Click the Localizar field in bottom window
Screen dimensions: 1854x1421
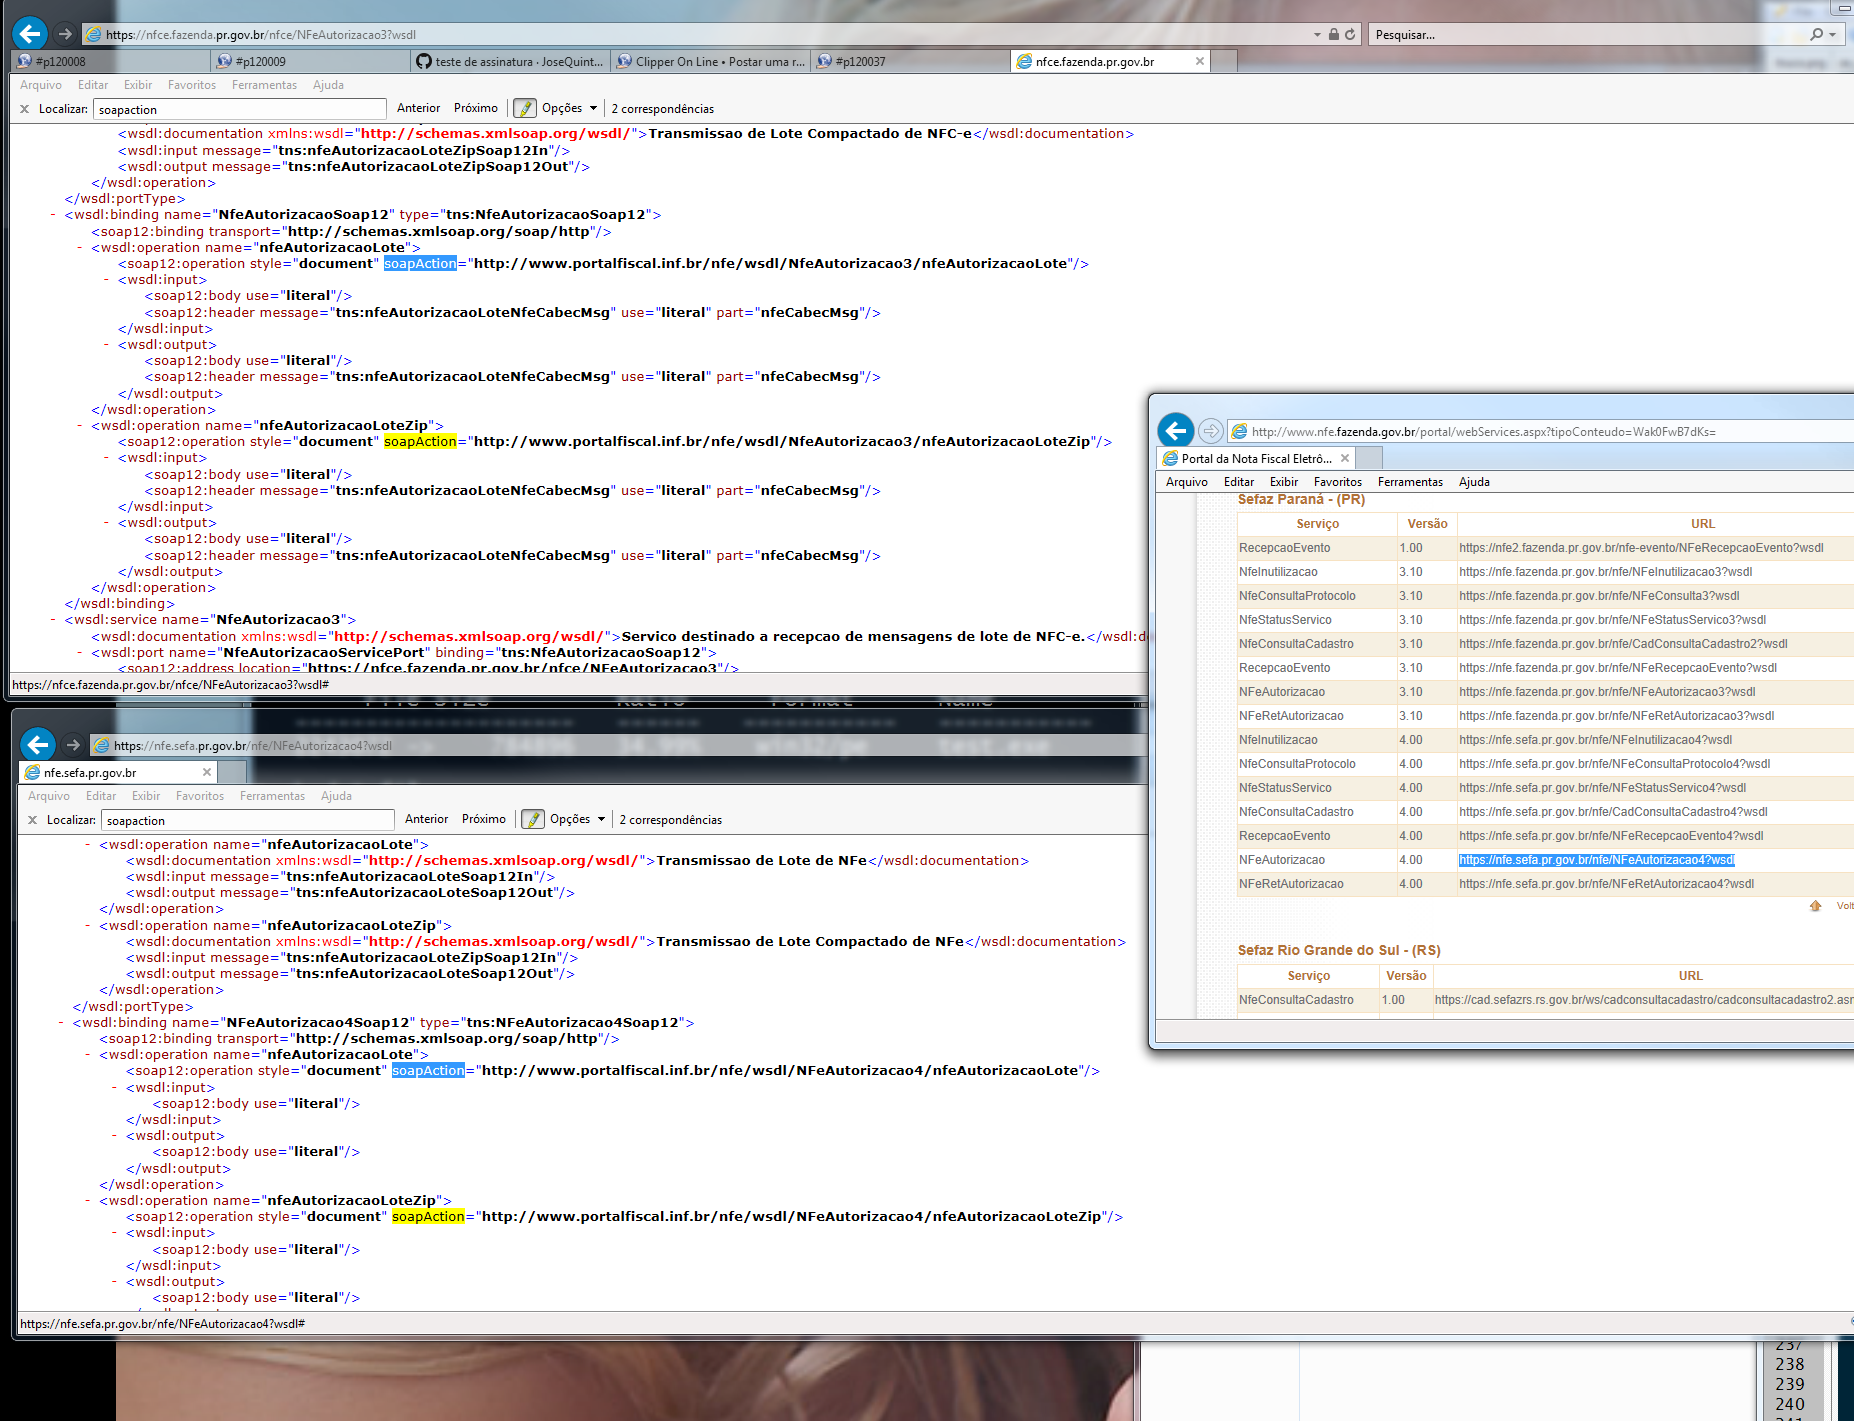coord(247,820)
